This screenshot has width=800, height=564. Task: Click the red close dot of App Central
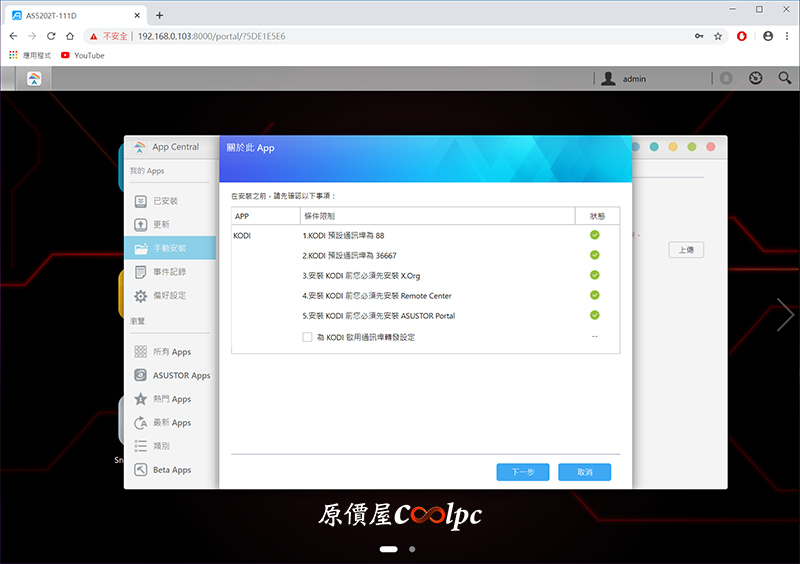click(710, 147)
